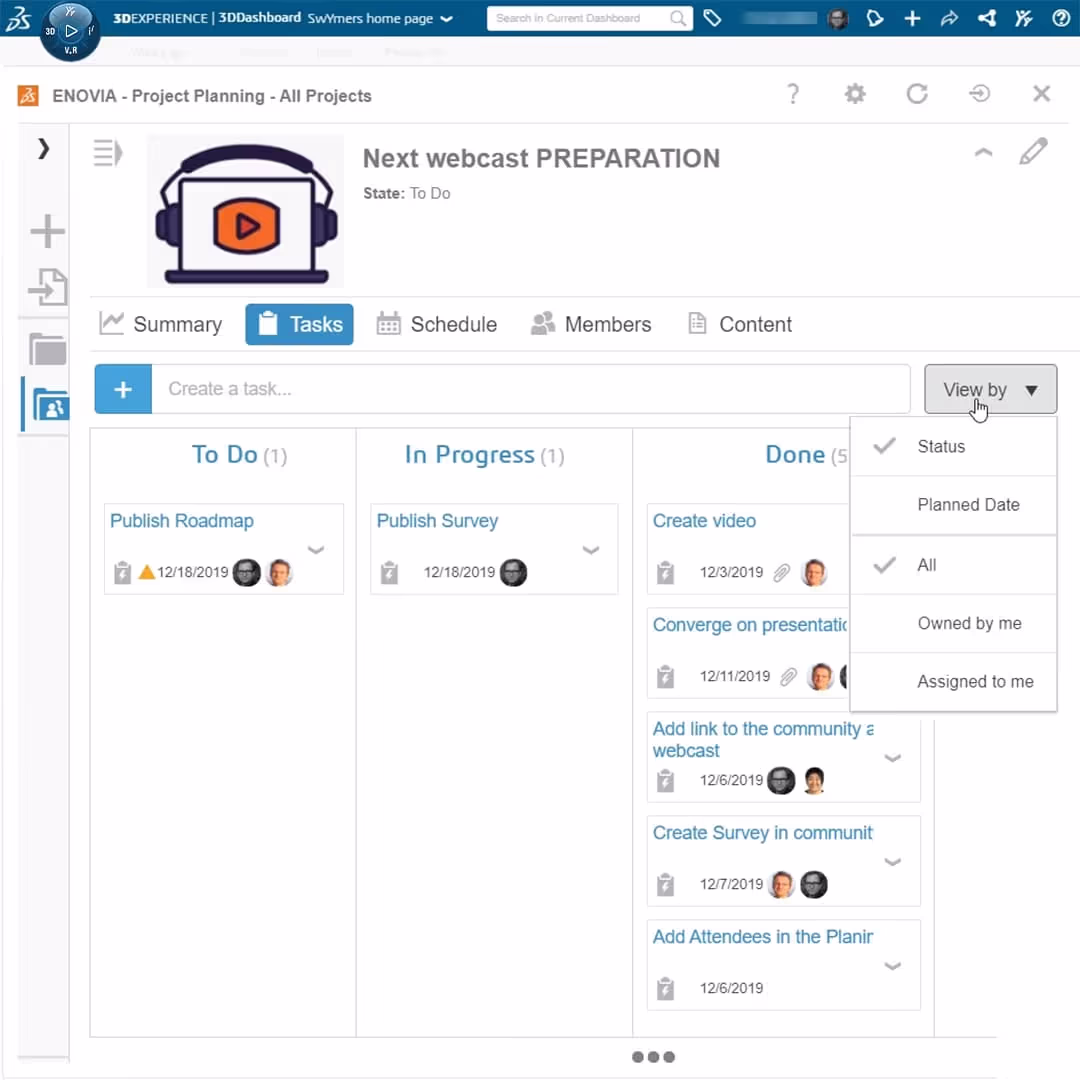Click clipboard icon on Publish Survey

pos(389,572)
